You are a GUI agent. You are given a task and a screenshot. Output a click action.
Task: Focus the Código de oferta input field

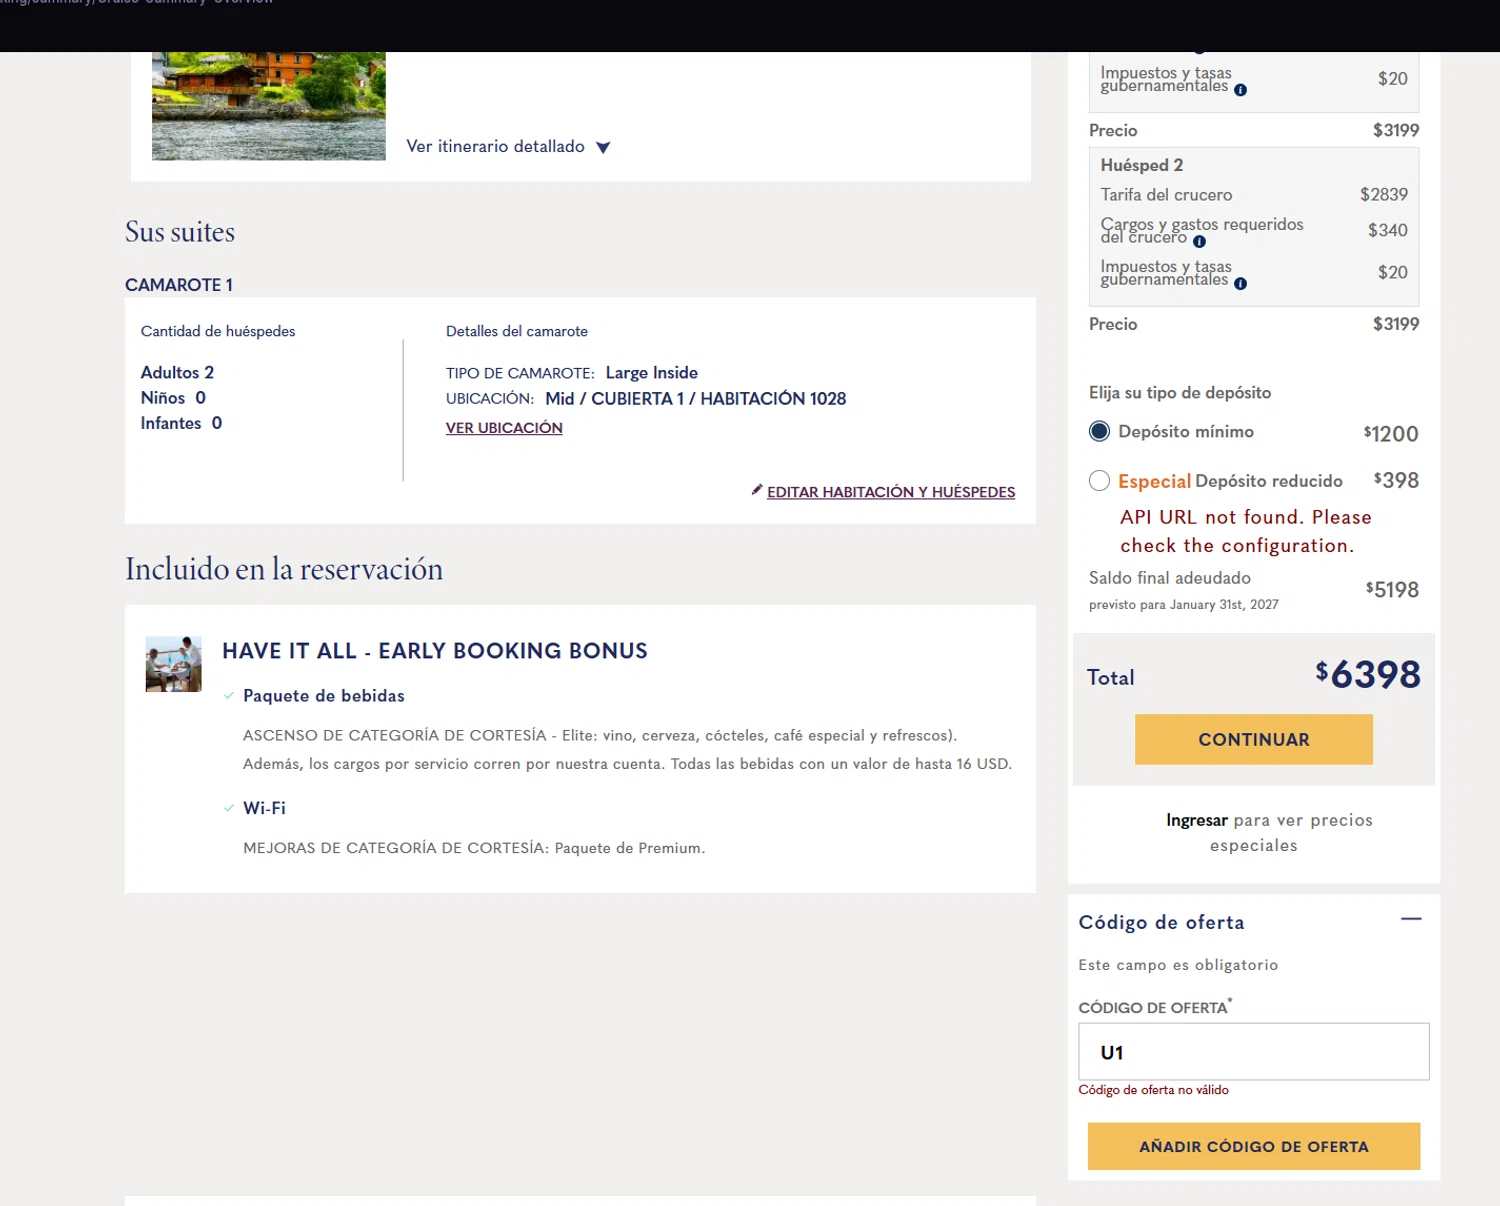[x=1253, y=1051]
